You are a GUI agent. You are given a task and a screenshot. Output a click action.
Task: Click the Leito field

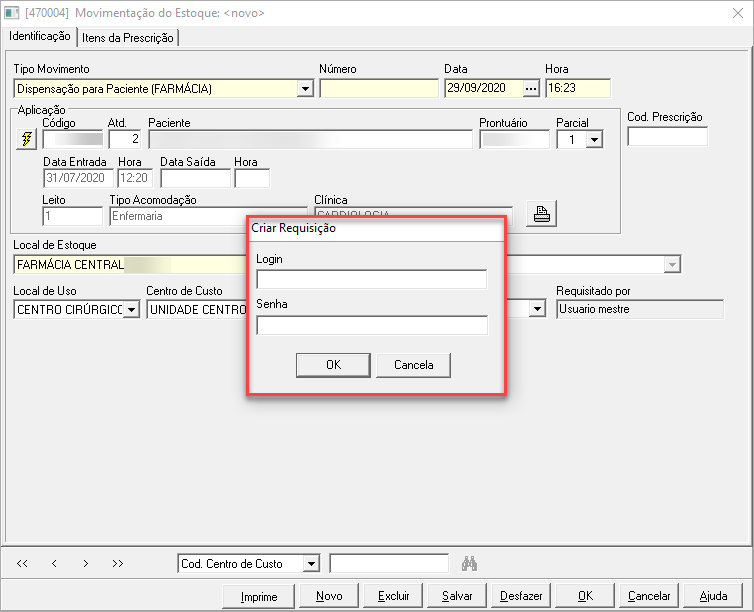tap(73, 216)
